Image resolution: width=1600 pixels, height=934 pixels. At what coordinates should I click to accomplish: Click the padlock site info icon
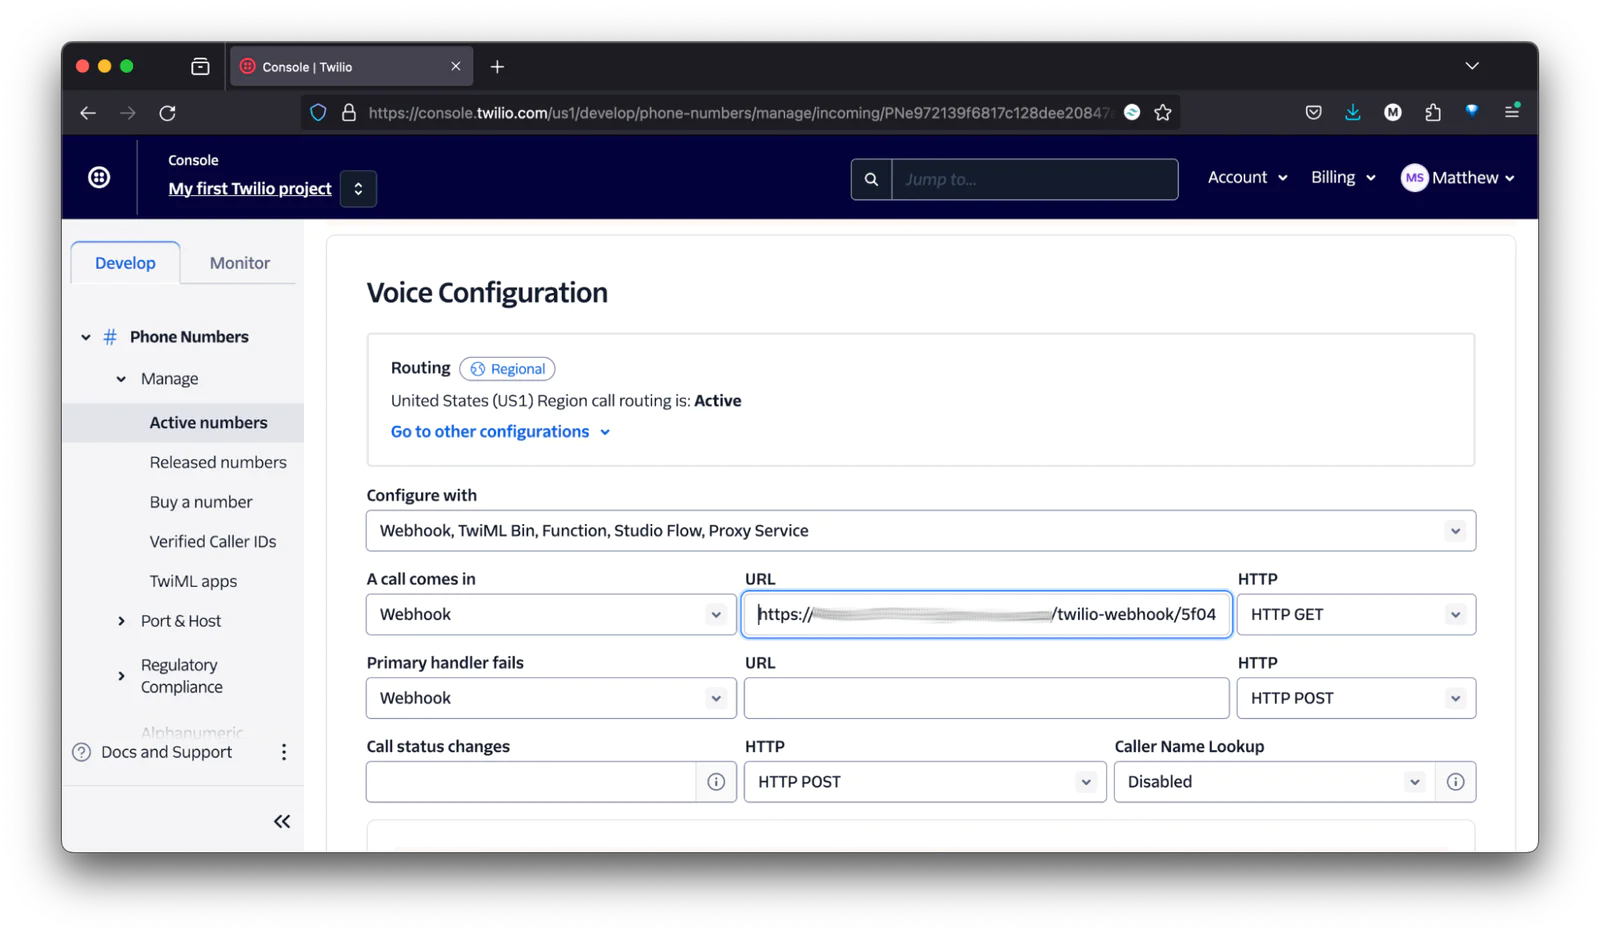[x=349, y=113]
